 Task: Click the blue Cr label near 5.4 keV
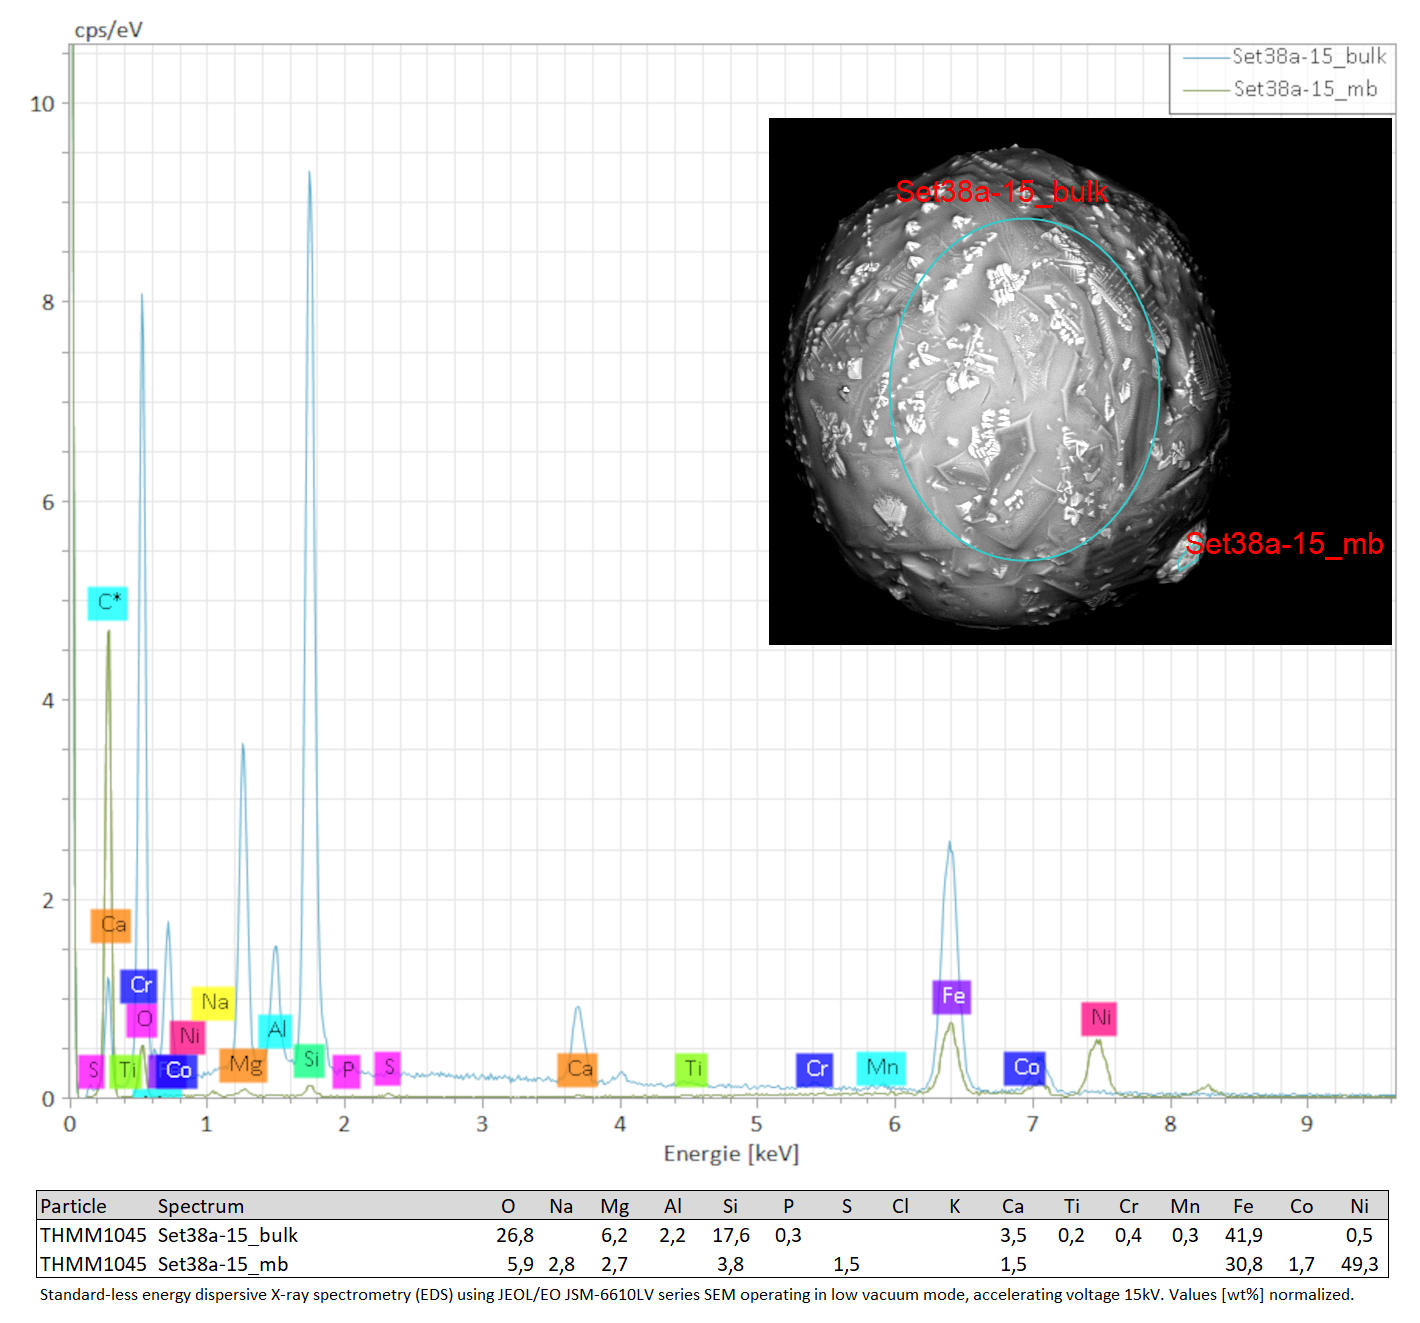[x=815, y=1070]
